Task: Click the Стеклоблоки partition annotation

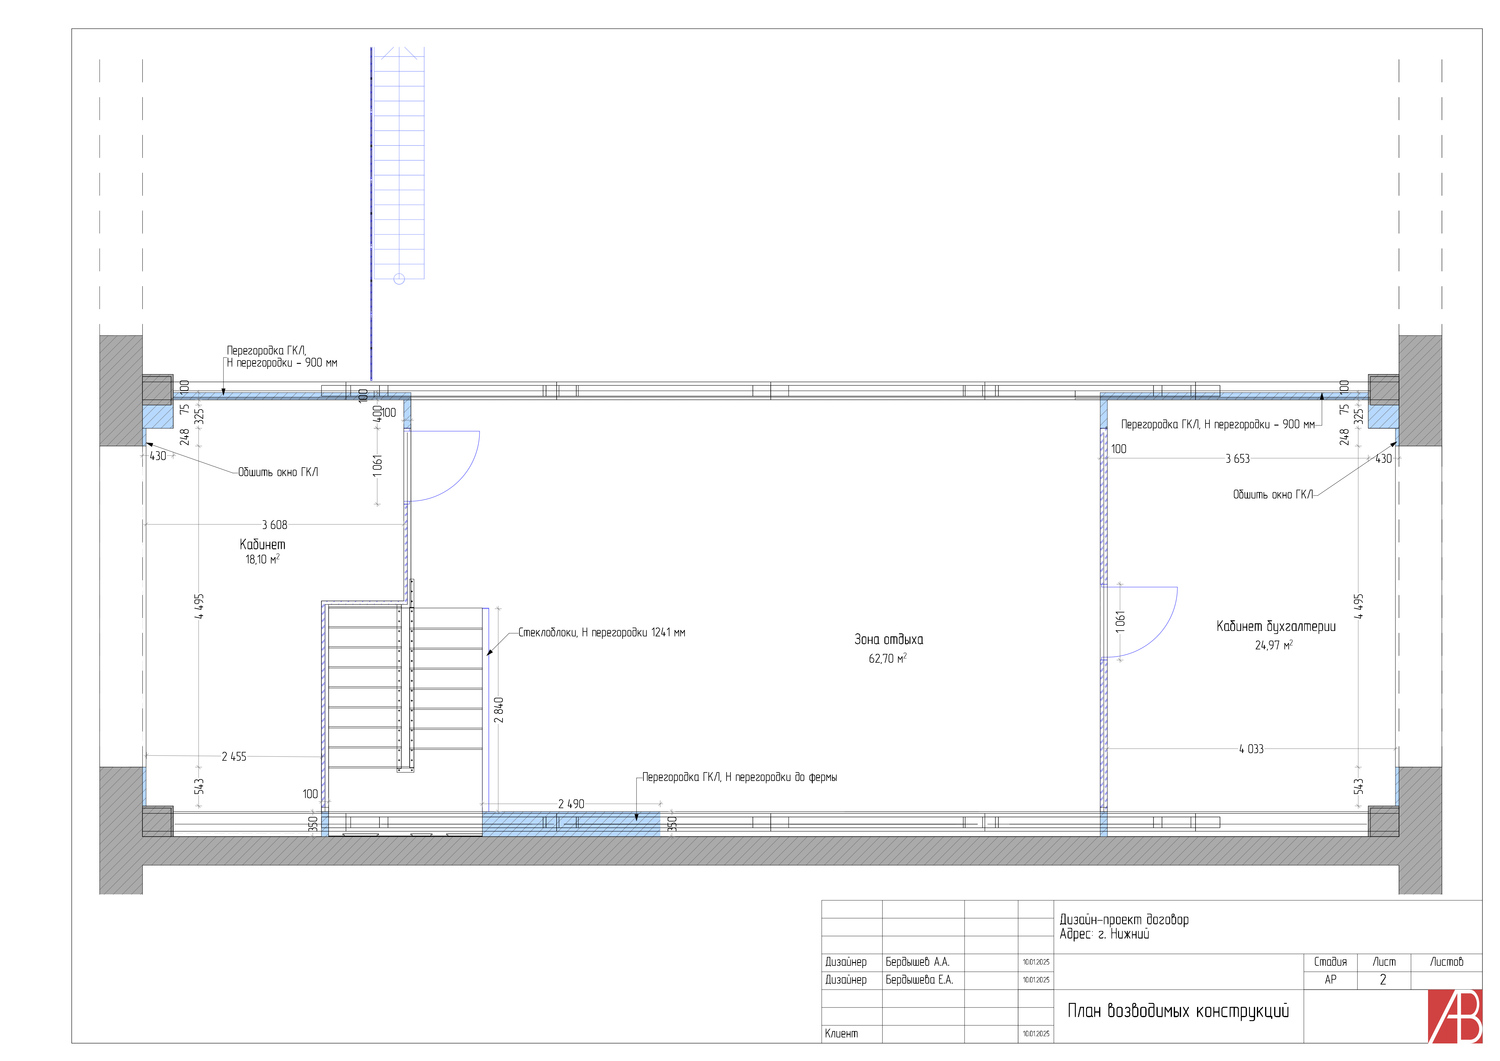Action: [601, 633]
